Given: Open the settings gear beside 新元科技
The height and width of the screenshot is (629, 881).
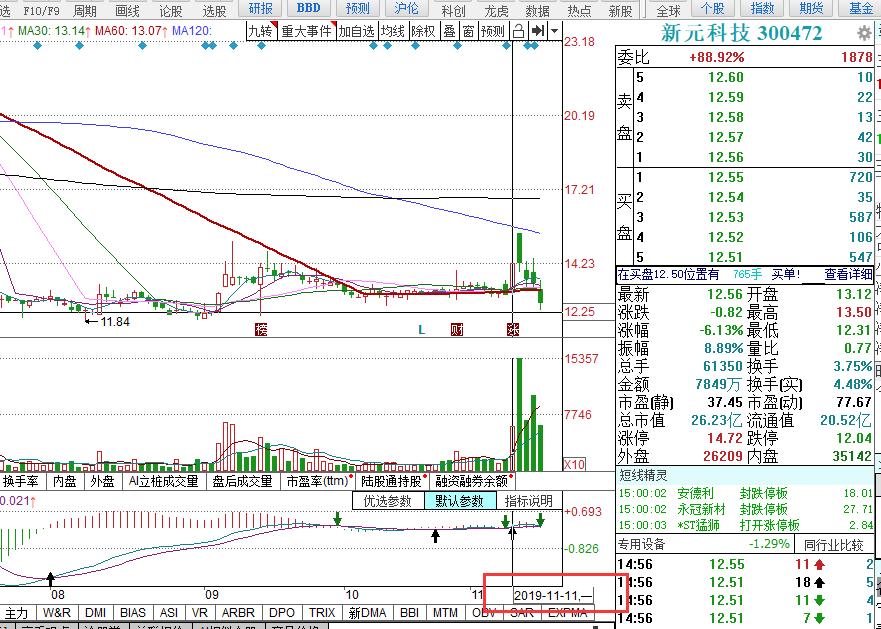Looking at the screenshot, I should [x=864, y=33].
